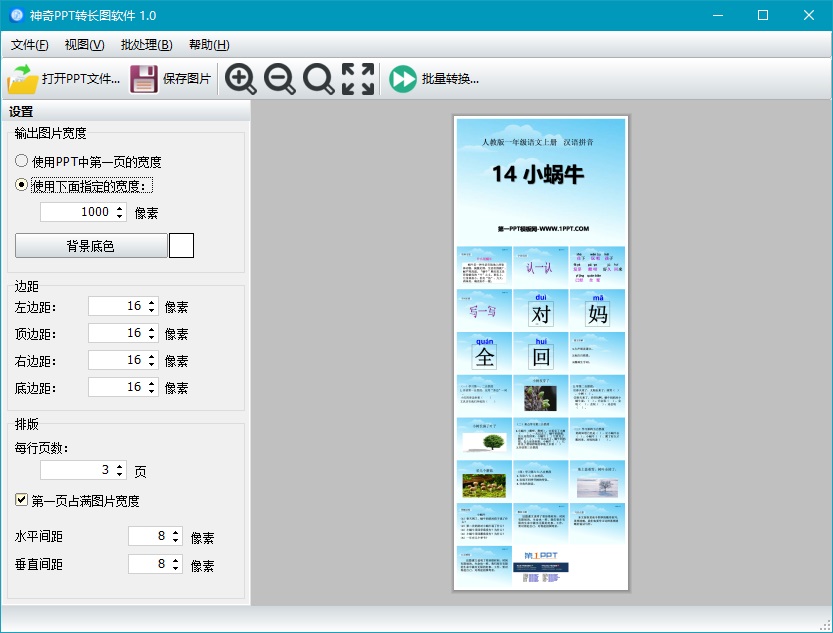Click the 打开PPT文件 open folder icon
The image size is (833, 633).
pyautogui.click(x=20, y=80)
